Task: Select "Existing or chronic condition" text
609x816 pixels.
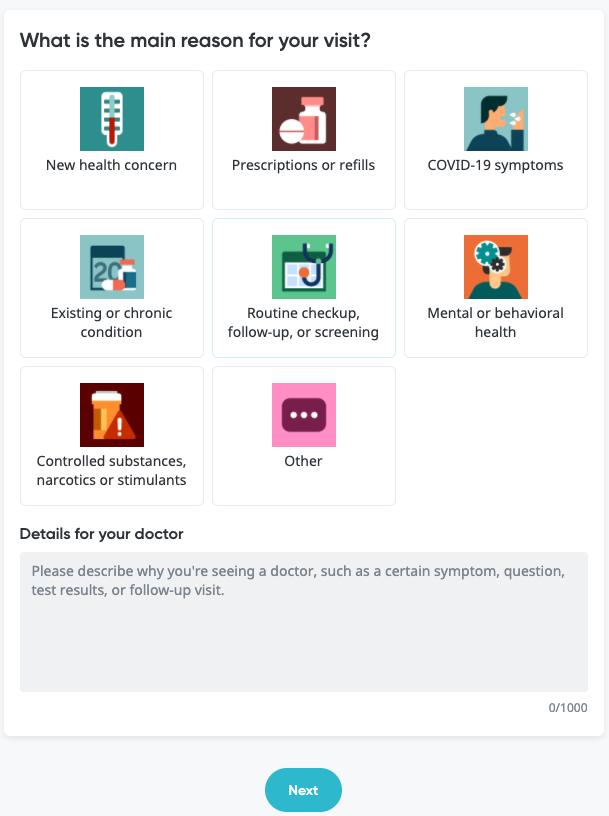Action: tap(111, 322)
